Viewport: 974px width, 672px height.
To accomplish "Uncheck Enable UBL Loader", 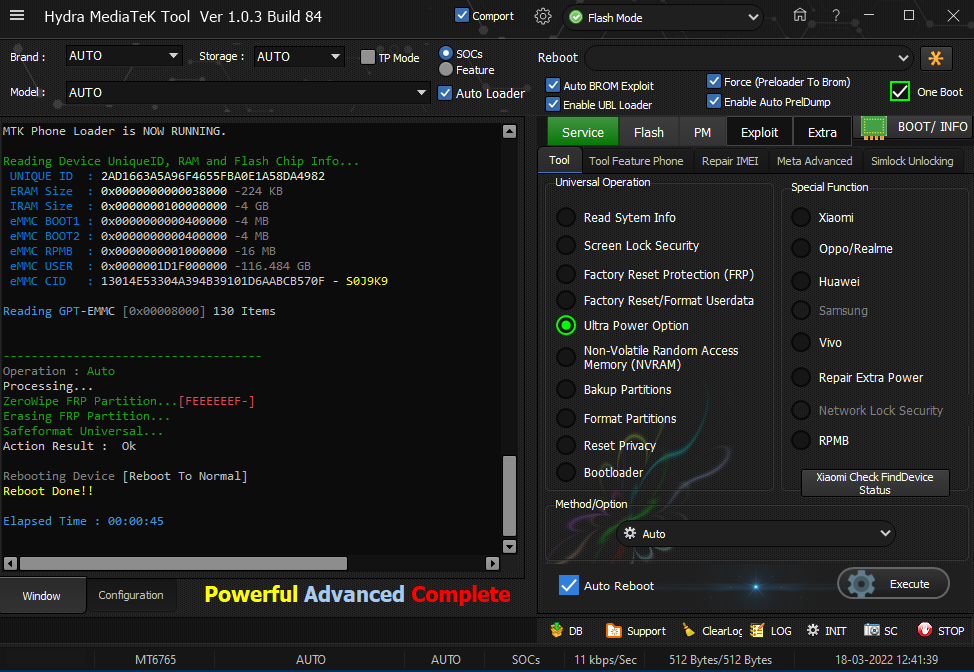I will 553,104.
